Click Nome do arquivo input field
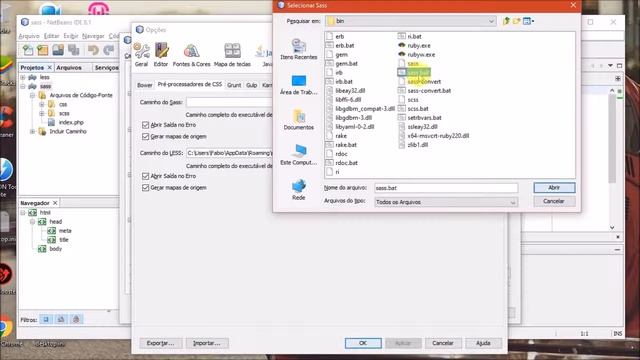The height and width of the screenshot is (360, 640). coord(446,188)
